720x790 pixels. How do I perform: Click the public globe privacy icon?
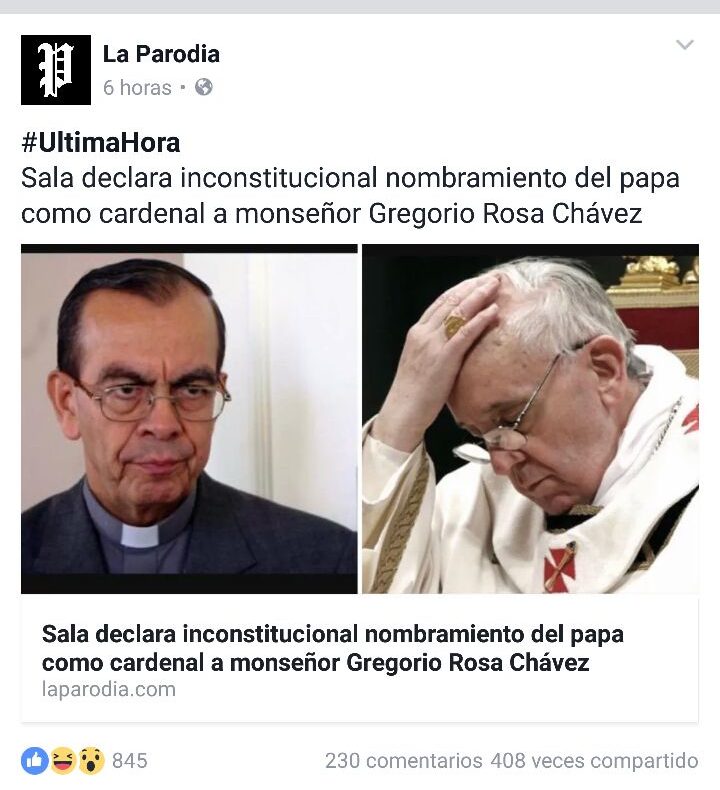tap(204, 87)
